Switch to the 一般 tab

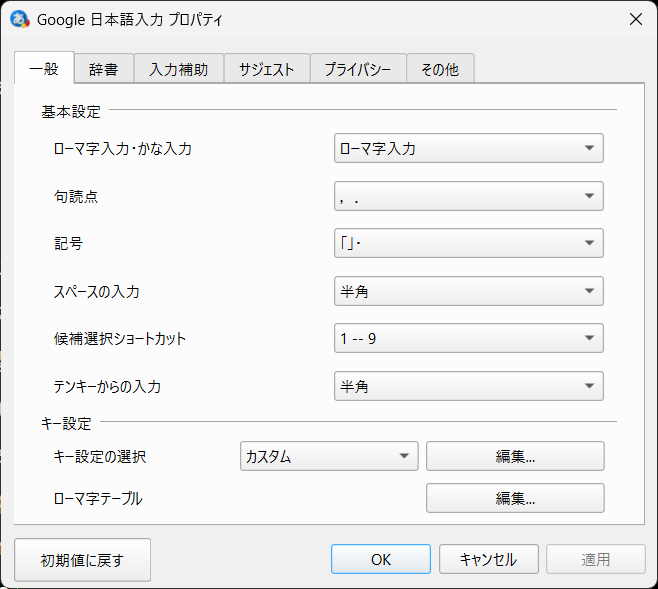pos(44,69)
